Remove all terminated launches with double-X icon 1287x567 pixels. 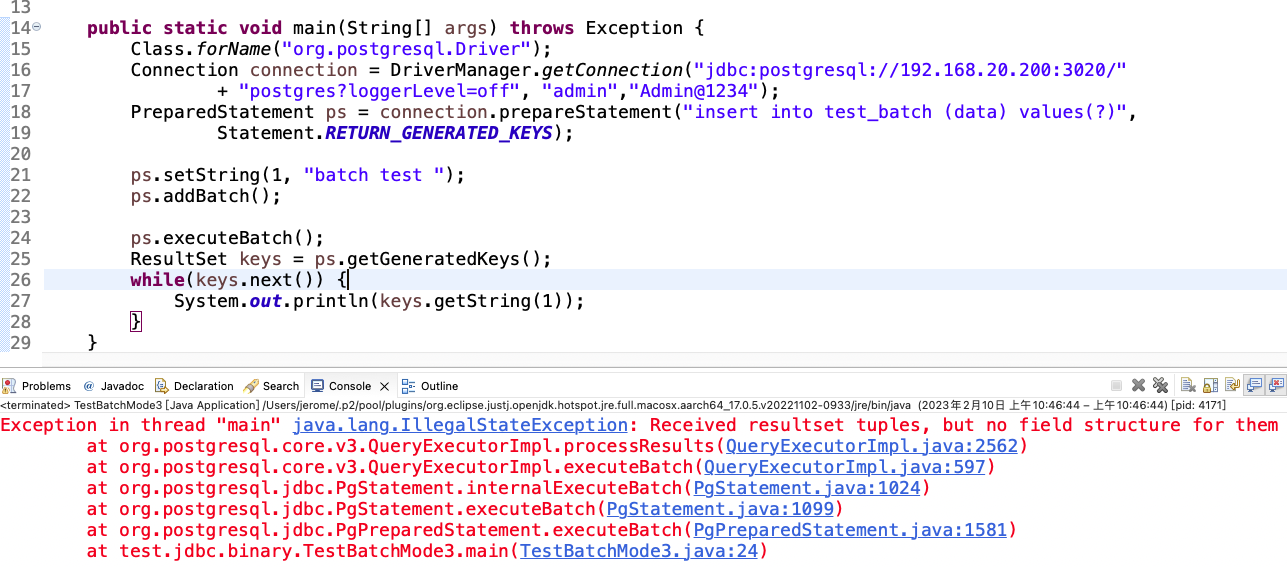point(1160,386)
